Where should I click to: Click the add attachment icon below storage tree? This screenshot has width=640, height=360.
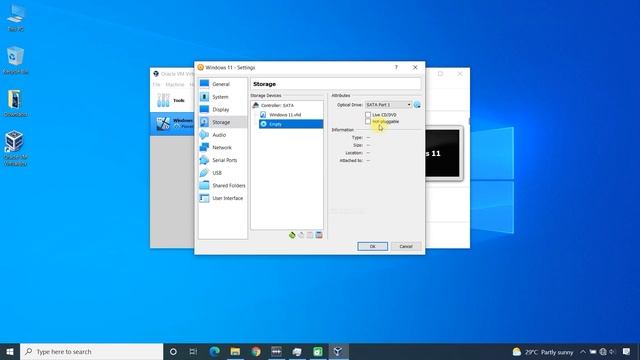310,235
